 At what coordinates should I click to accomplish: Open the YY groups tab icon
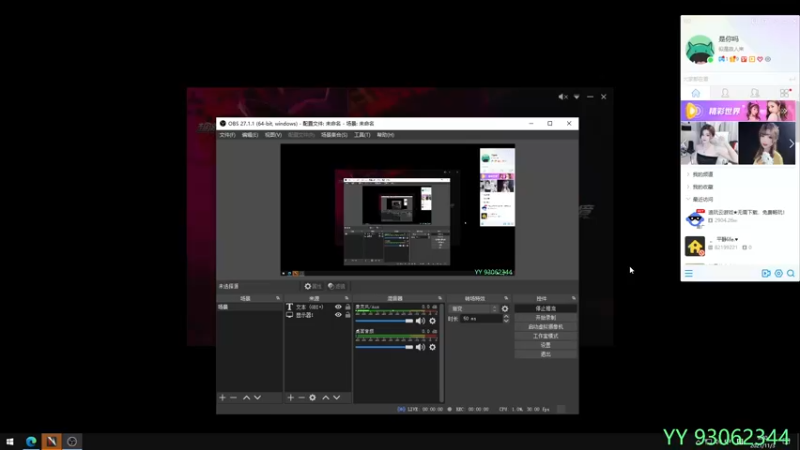755,93
